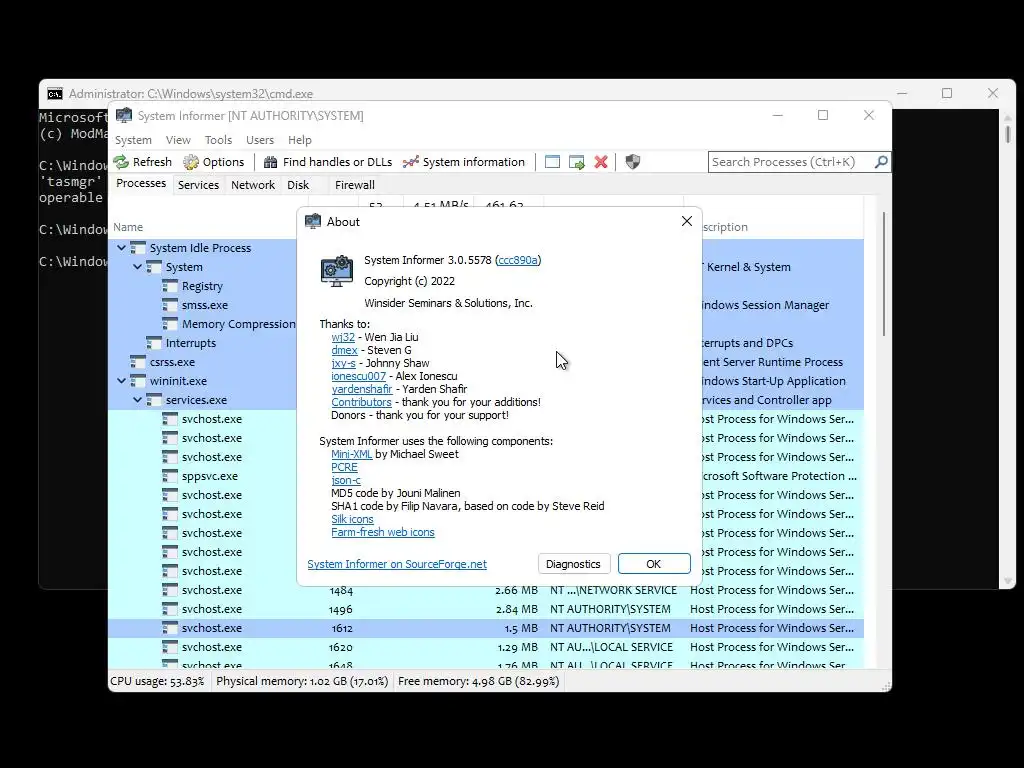Click the Refresh toolbar icon

[121, 162]
